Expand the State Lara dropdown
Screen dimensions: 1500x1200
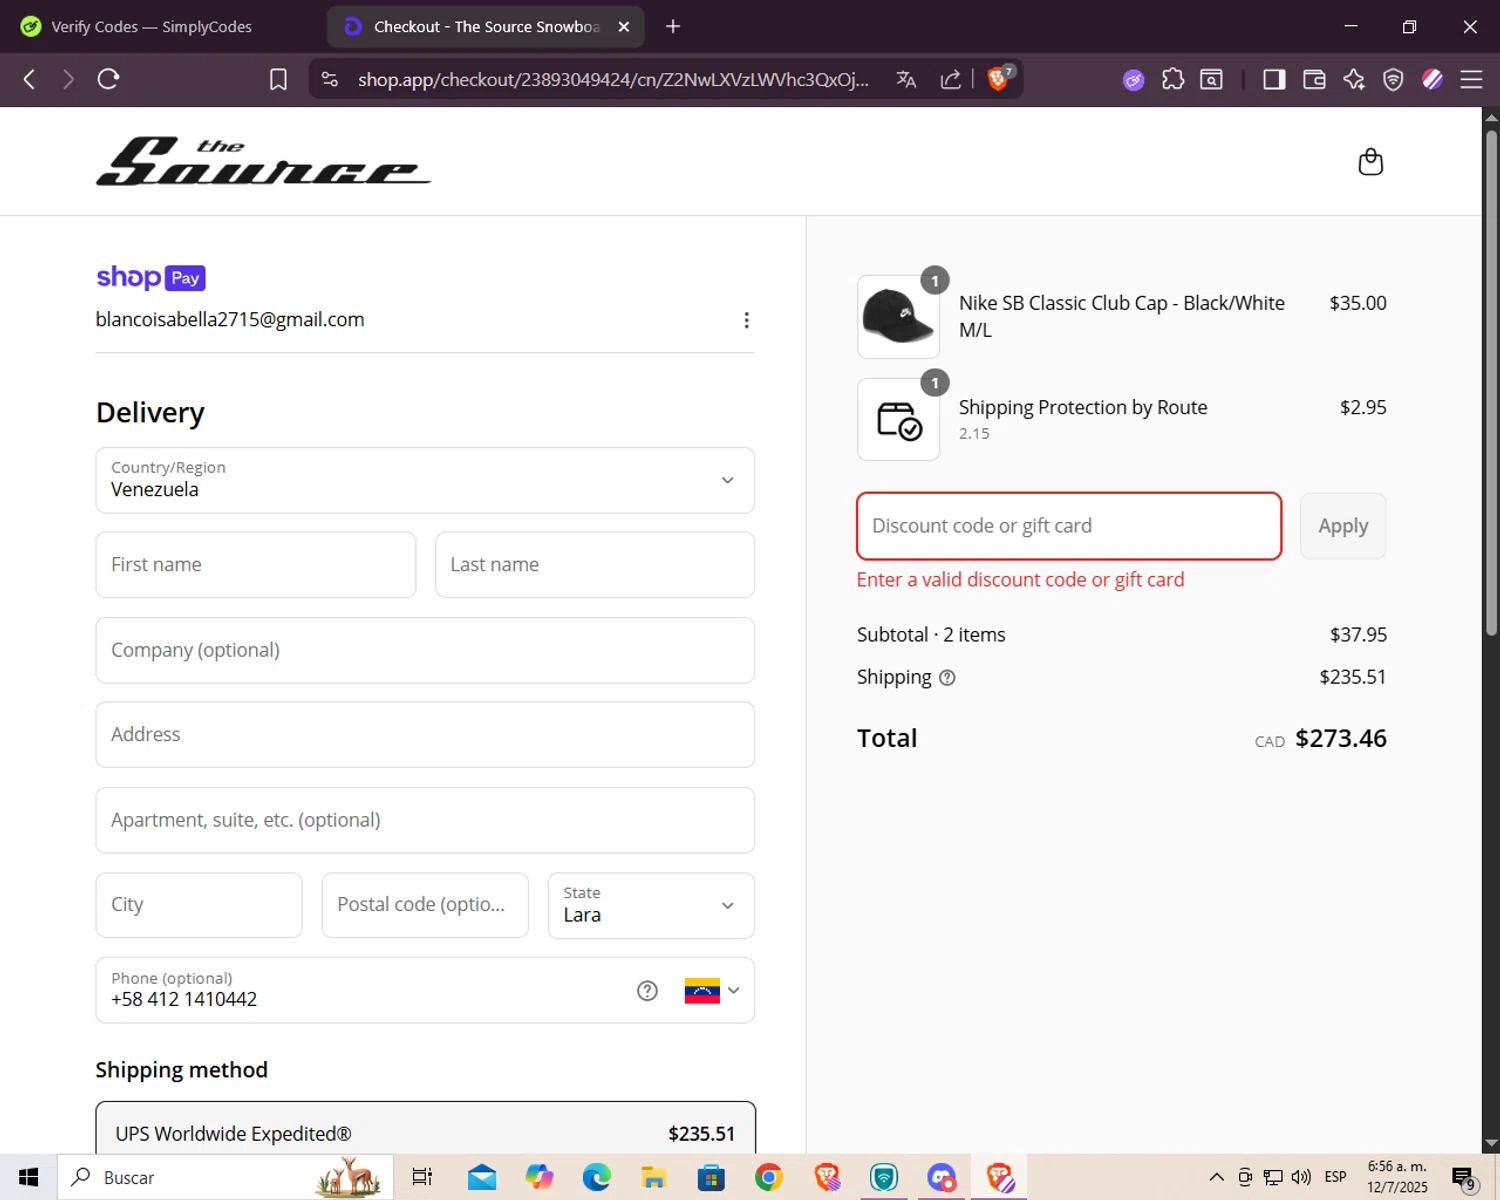(x=651, y=905)
